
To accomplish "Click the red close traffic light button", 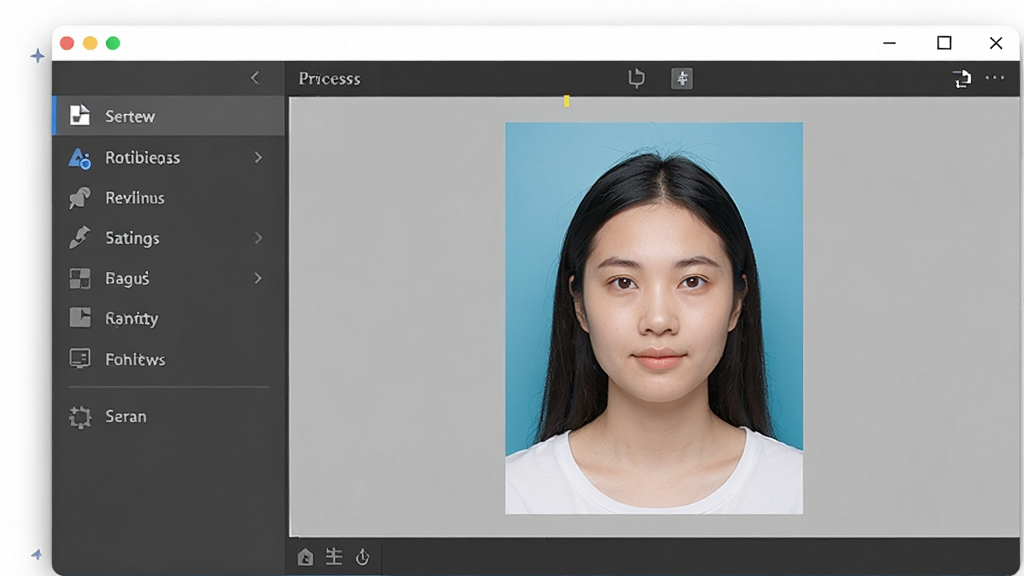I will click(x=67, y=43).
